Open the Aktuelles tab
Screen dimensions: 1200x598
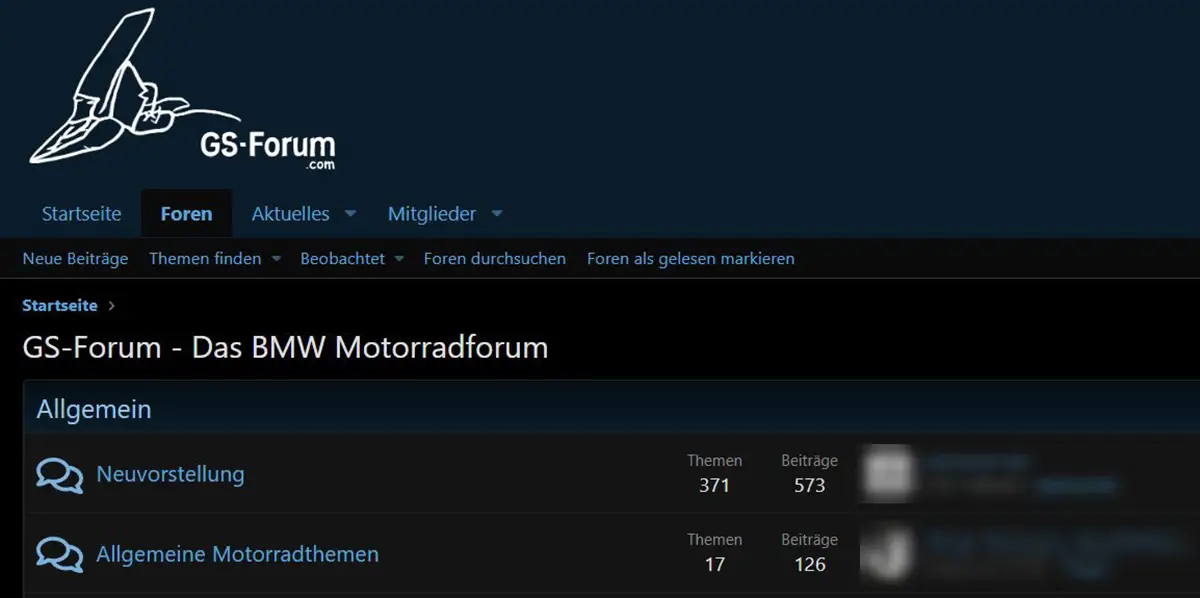291,214
